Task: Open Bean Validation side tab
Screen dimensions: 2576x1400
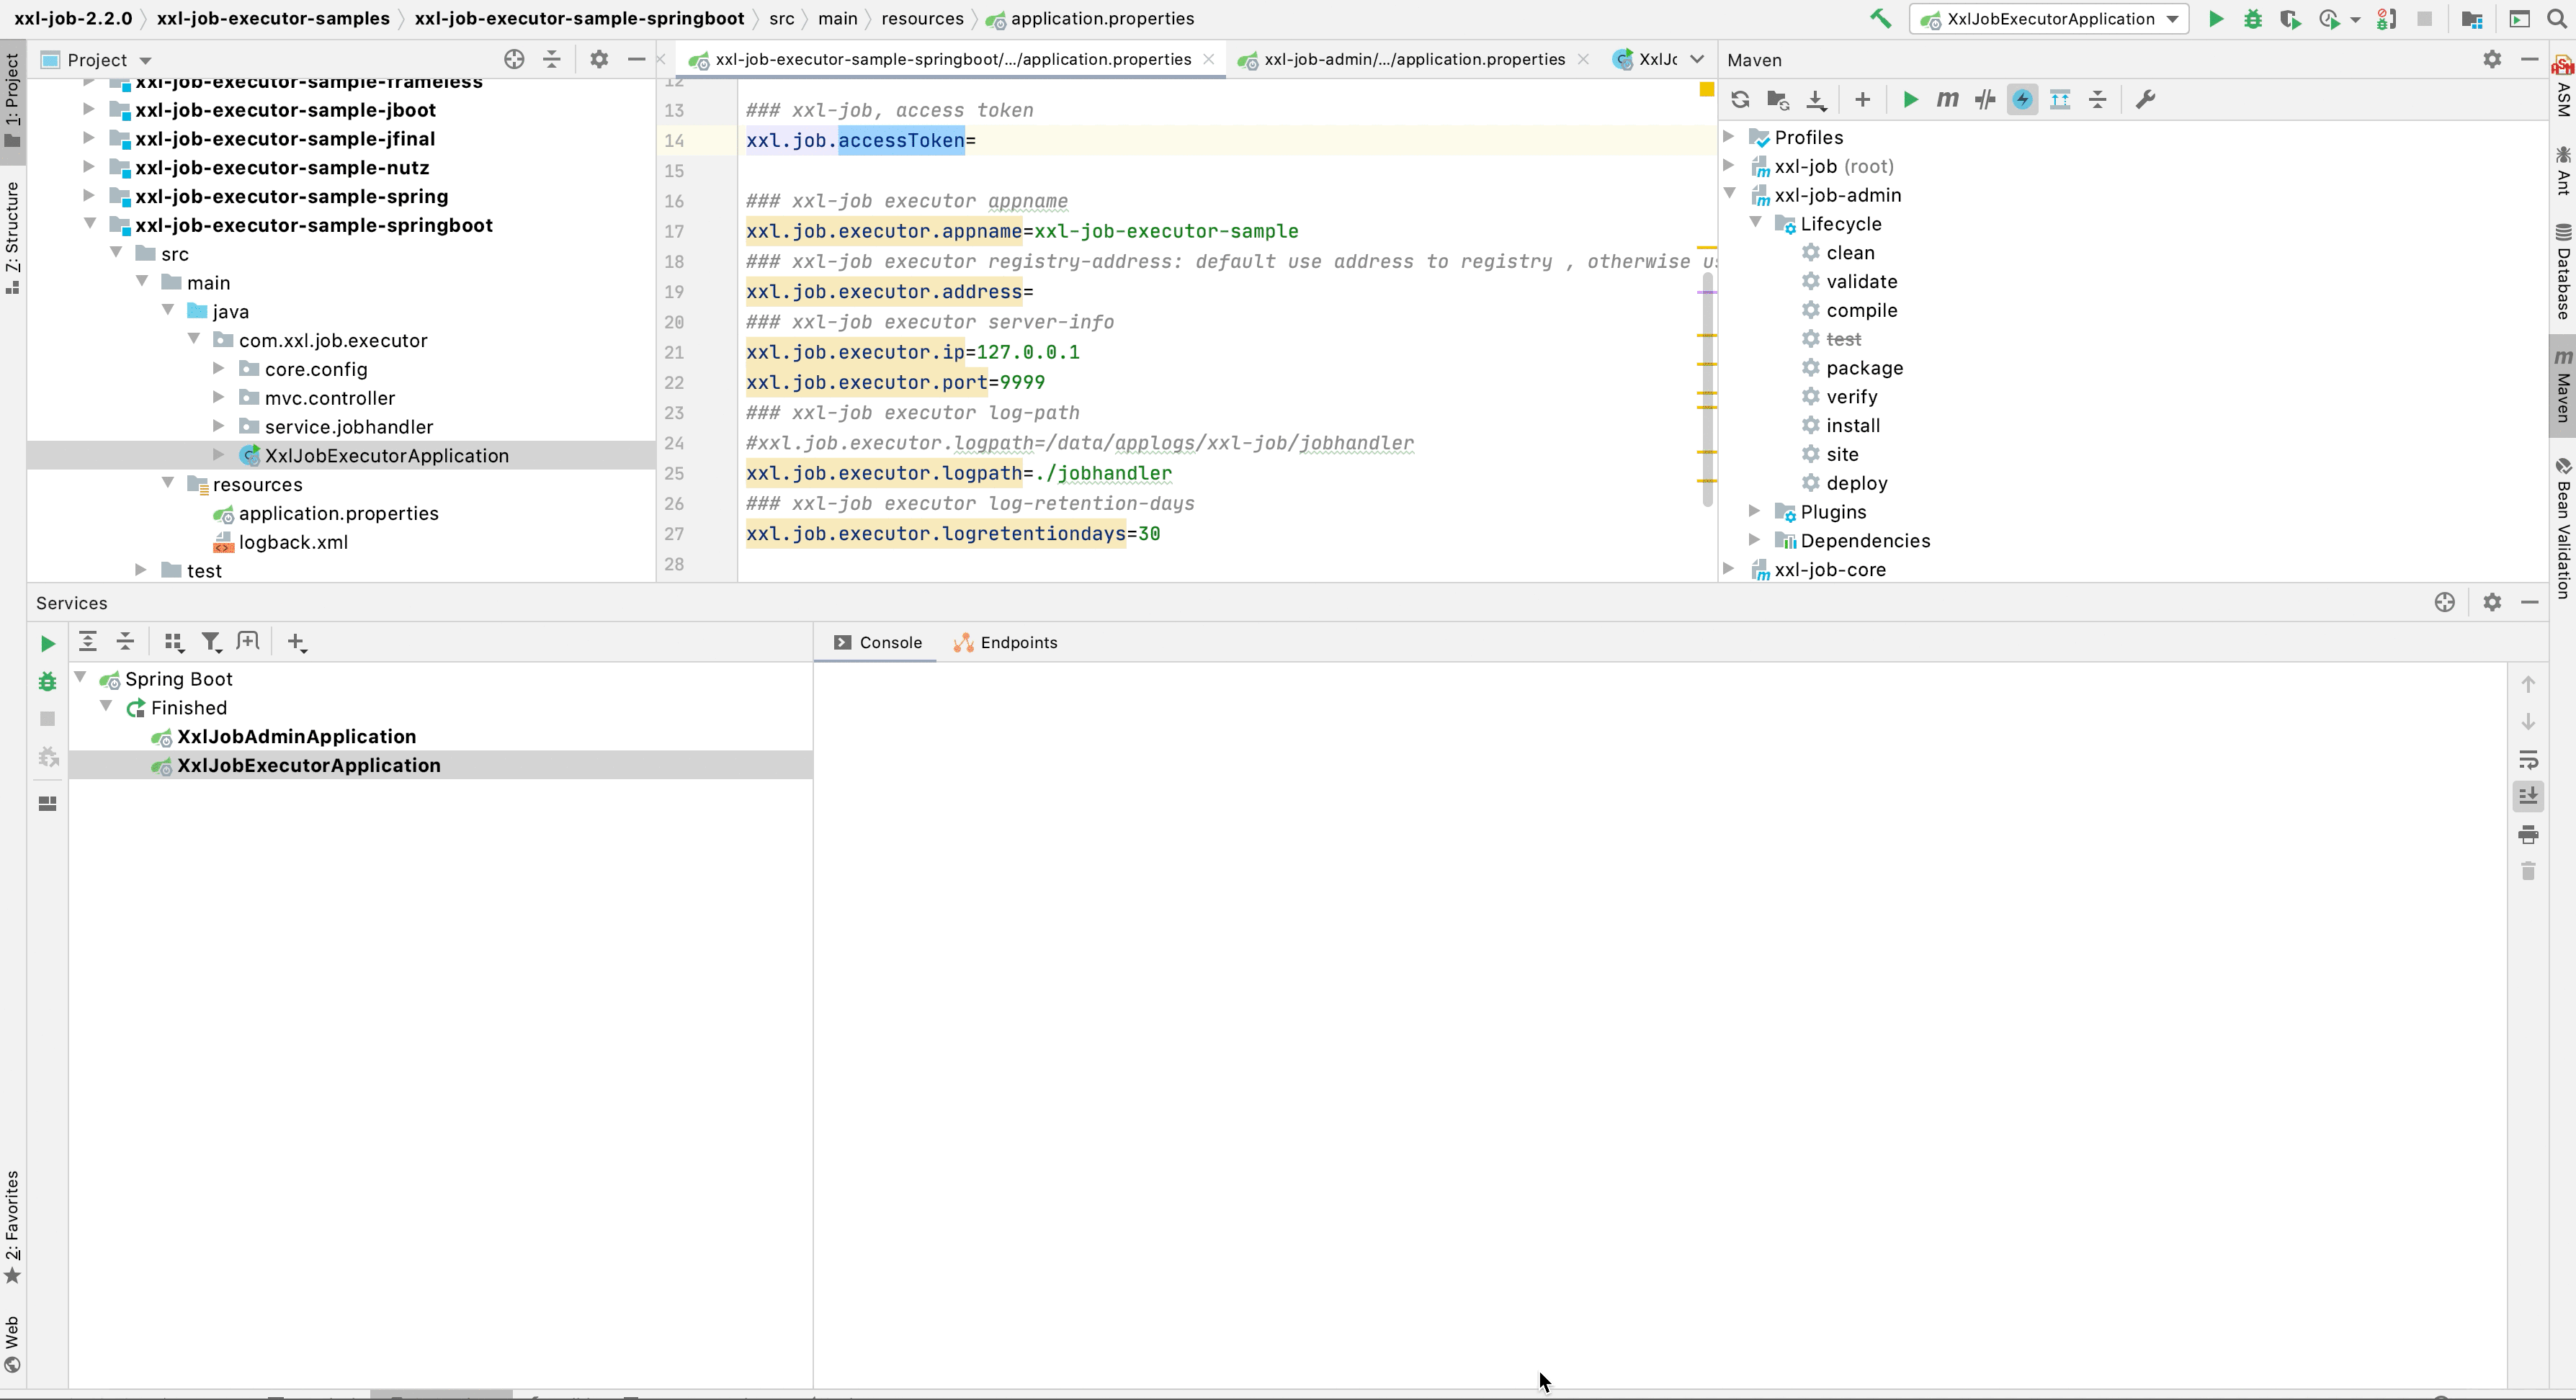Action: coord(2563,529)
